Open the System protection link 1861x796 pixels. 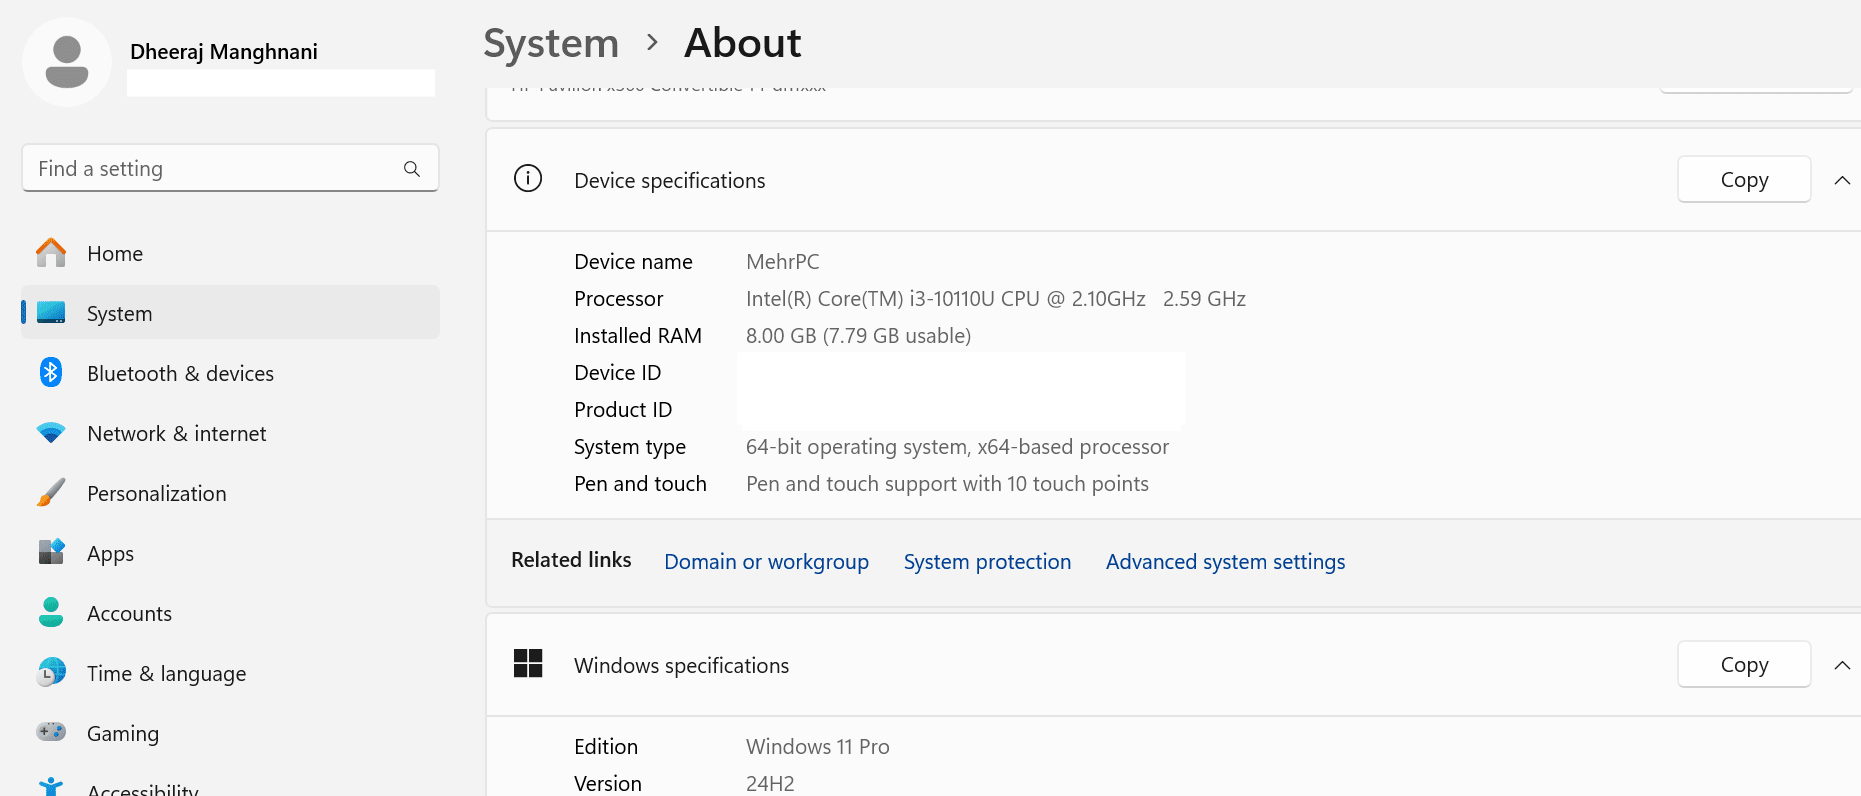click(x=987, y=562)
